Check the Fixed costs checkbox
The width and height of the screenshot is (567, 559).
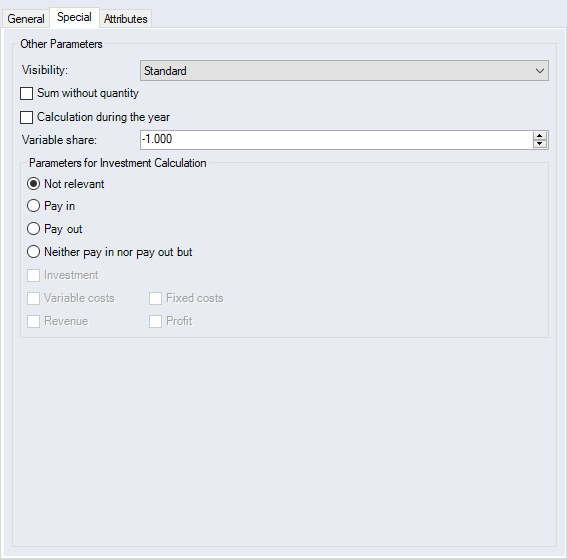155,298
